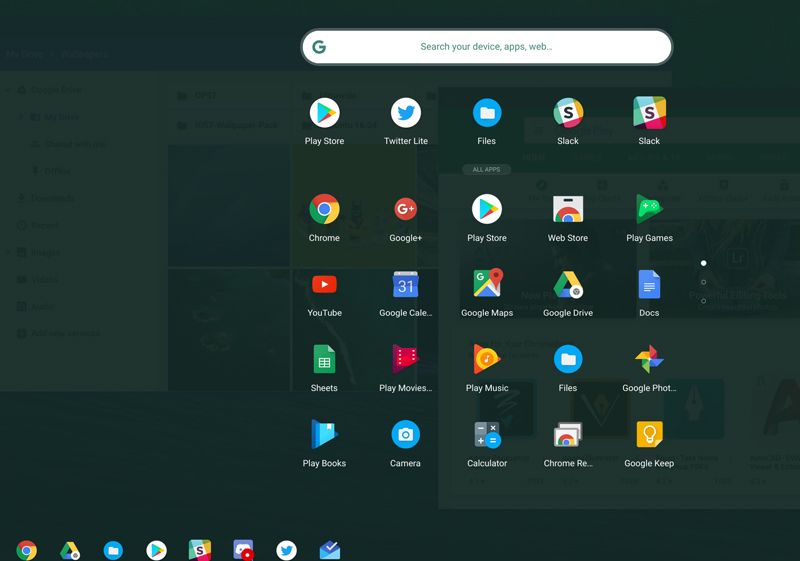Launch the Chrome Web Store app

tap(568, 210)
